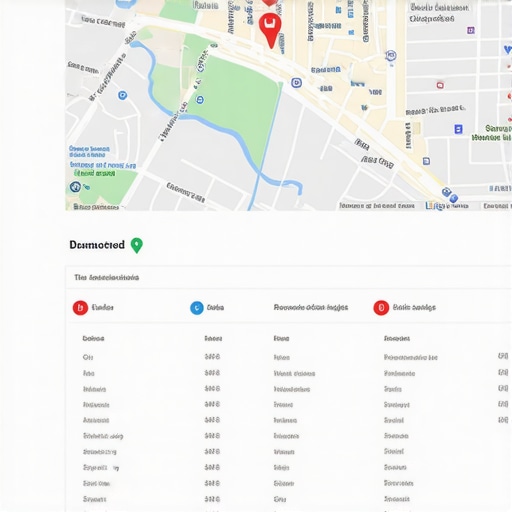
Task: Click the blue circular marker west of the river
Action: coord(123,96)
